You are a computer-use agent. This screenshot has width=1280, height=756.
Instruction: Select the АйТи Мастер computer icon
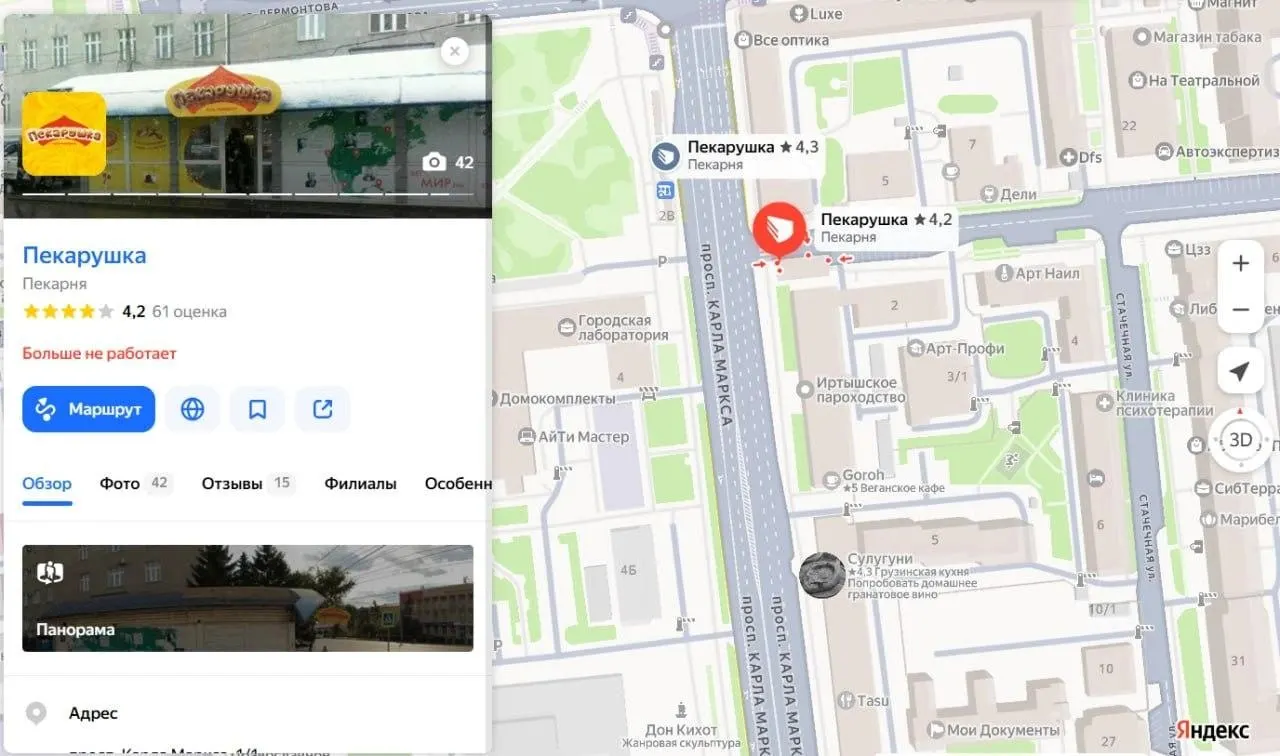click(527, 437)
